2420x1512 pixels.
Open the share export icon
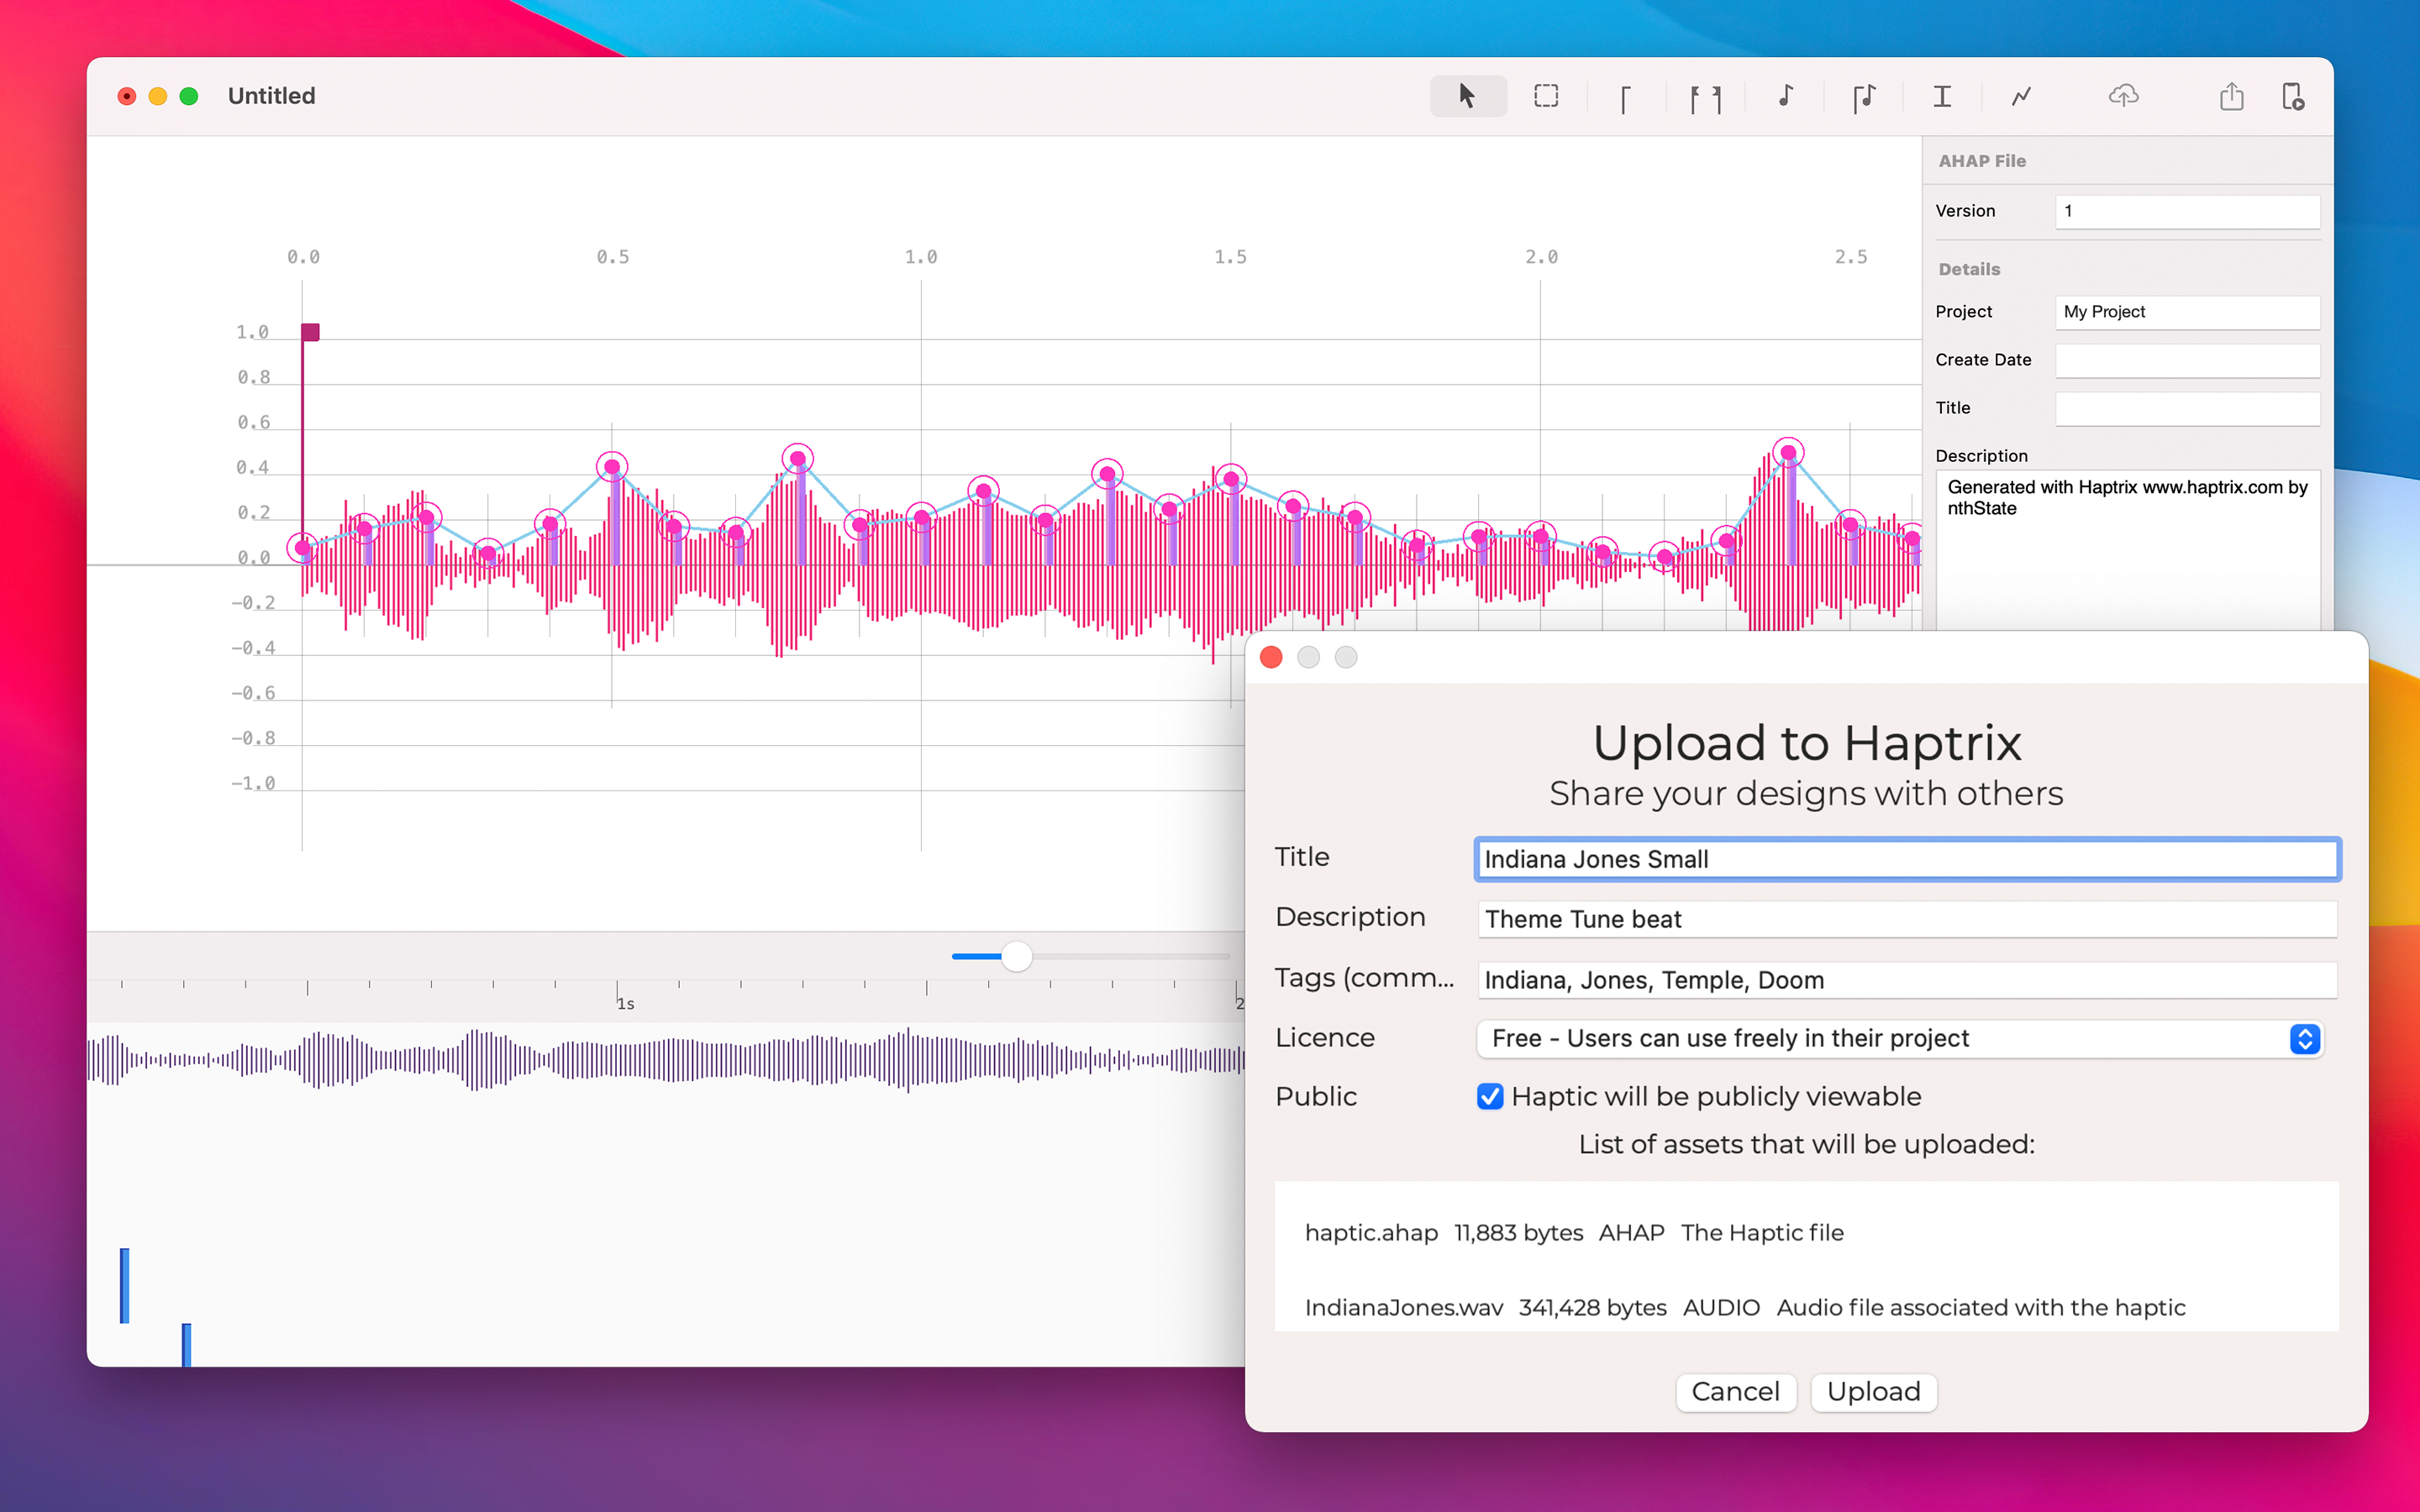(x=2231, y=96)
